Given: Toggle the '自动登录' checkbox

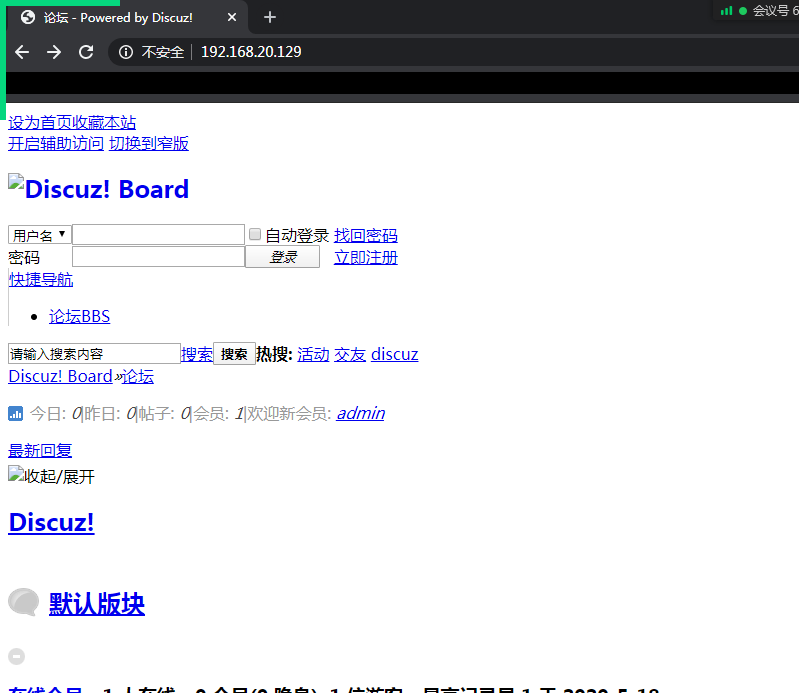Looking at the screenshot, I should pos(255,234).
